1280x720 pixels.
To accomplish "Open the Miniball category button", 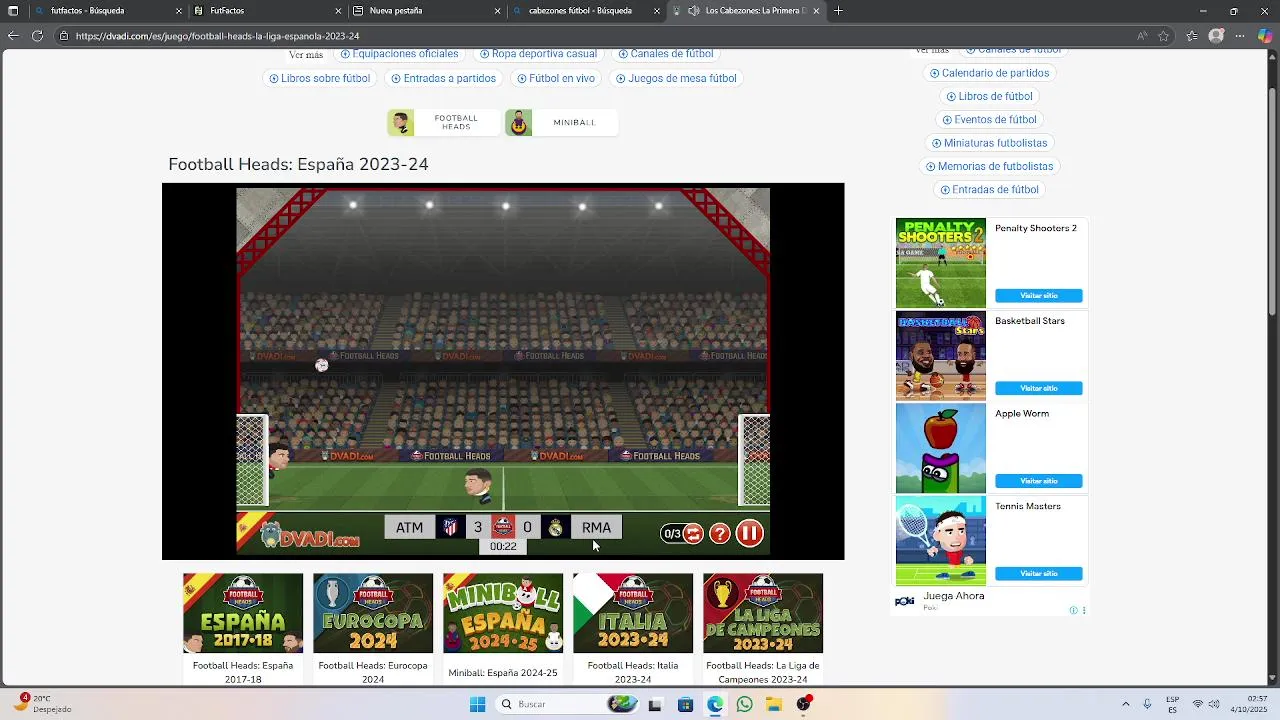I will tap(561, 123).
